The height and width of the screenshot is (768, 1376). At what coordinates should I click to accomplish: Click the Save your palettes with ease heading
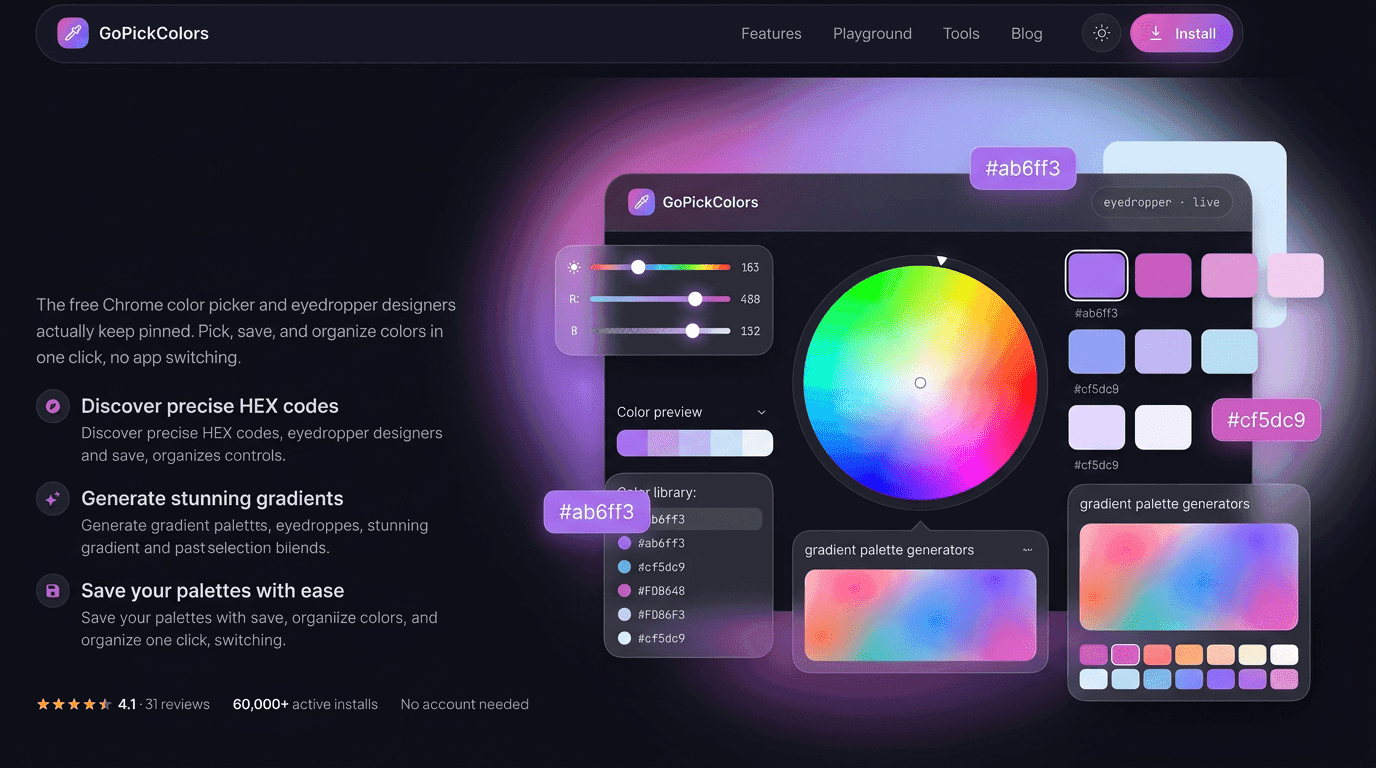(x=212, y=590)
